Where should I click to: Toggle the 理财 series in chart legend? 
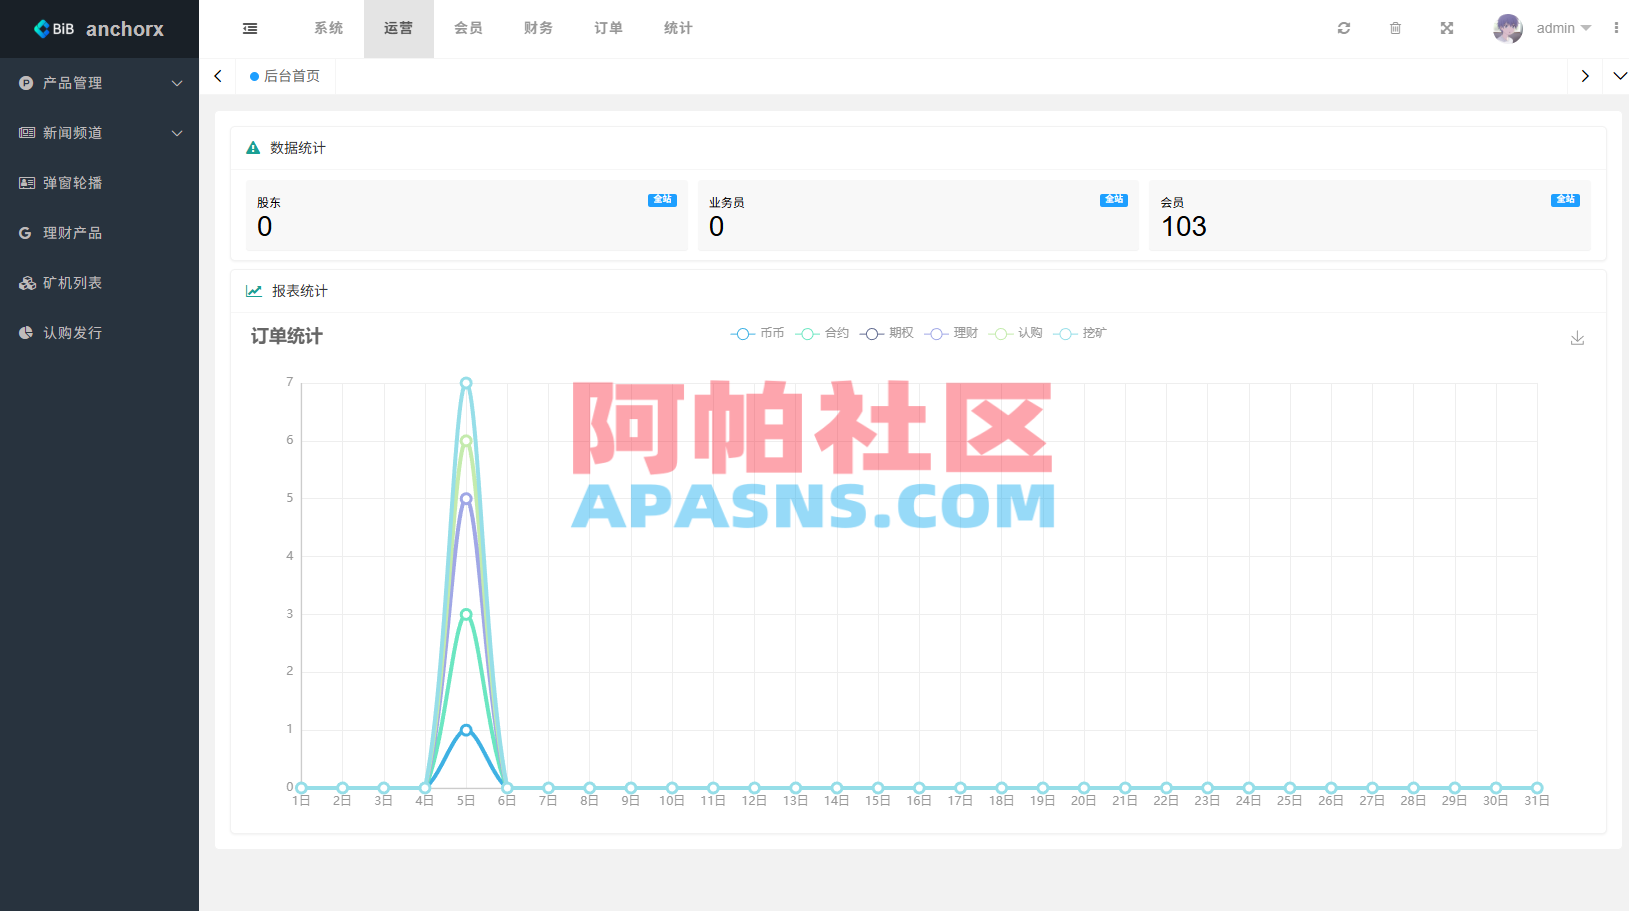pos(951,333)
